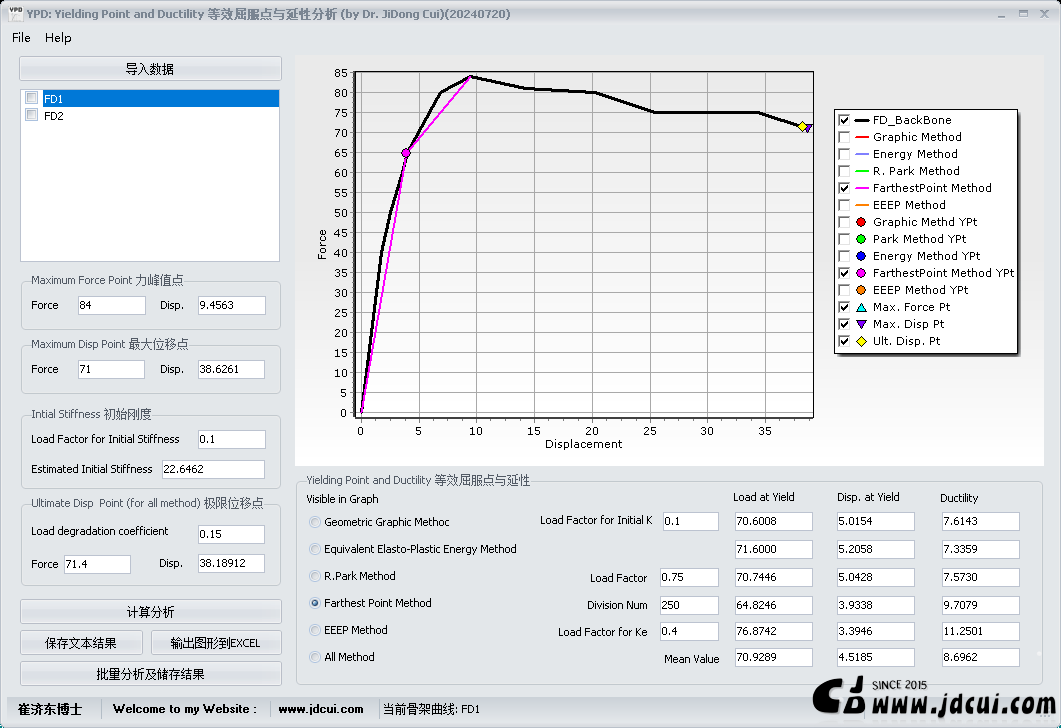
Task: Show the EEEP Method YPt legend checkbox
Action: tap(844, 290)
